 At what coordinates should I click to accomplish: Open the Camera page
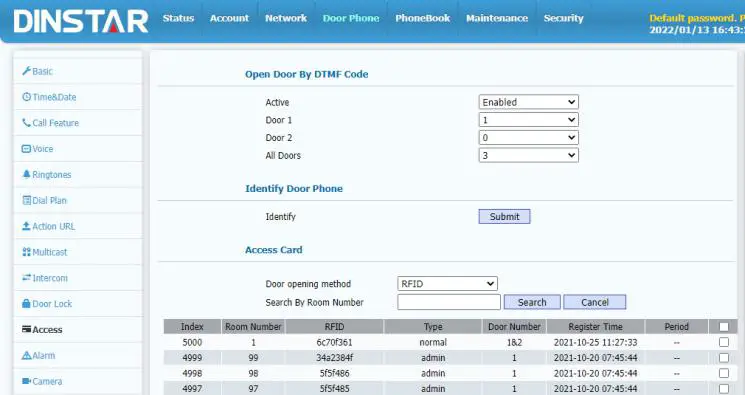(x=47, y=381)
